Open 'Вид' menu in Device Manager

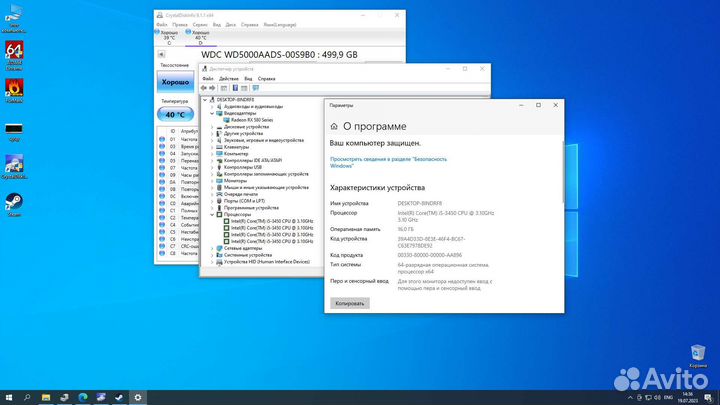tap(248, 79)
